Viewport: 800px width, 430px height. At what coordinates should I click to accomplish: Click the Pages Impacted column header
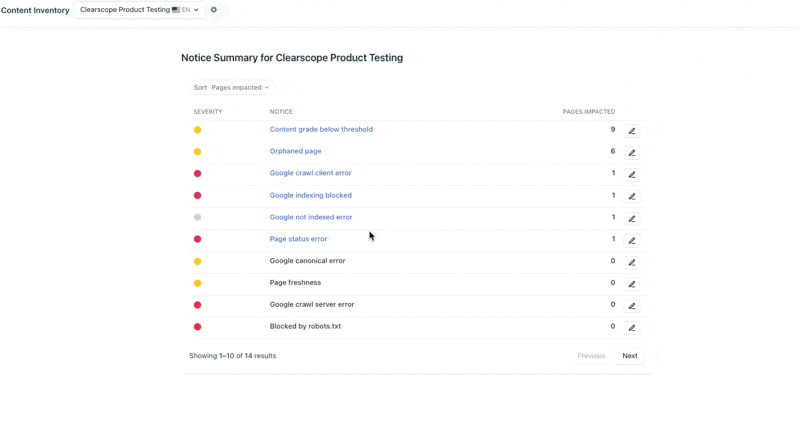point(589,112)
